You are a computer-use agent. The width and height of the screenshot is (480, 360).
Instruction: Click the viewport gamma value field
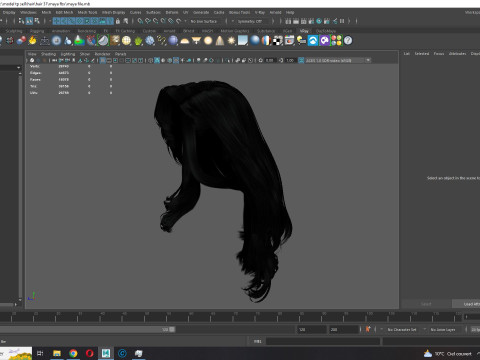tap(290, 60)
